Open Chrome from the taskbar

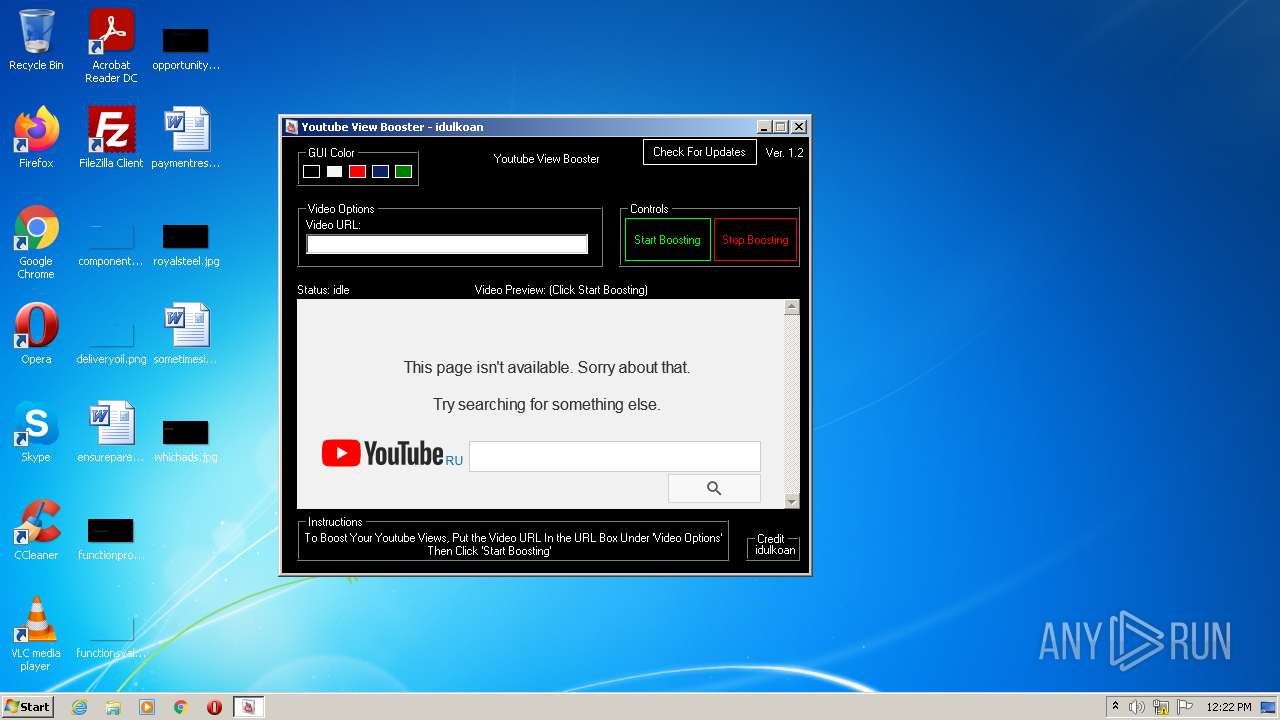click(181, 707)
